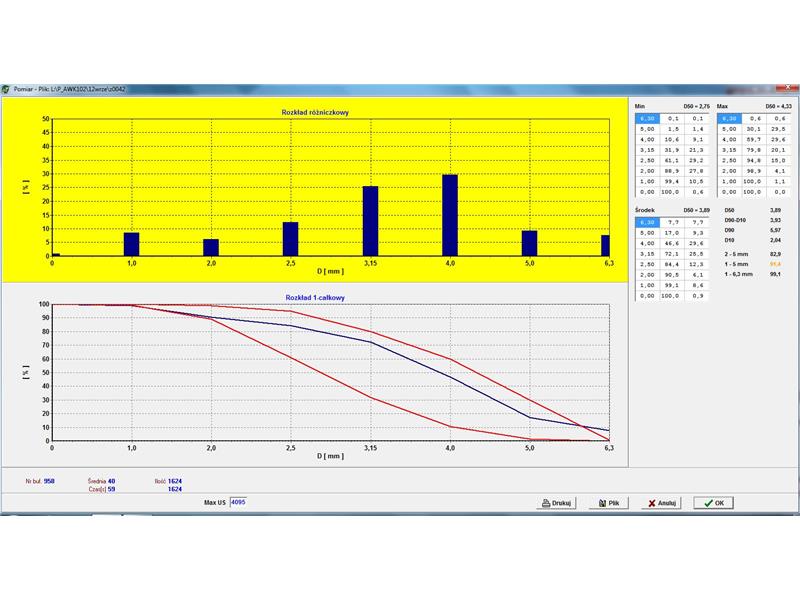Click the application icon in title bar
The width and height of the screenshot is (800, 600).
tap(6, 90)
